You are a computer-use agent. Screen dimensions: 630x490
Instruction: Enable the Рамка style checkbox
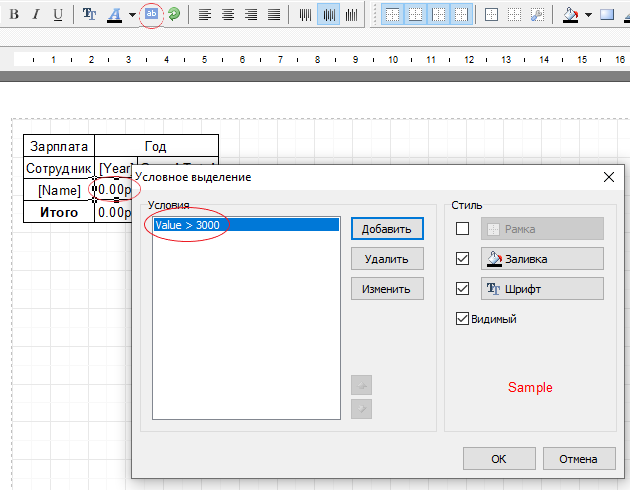point(462,229)
